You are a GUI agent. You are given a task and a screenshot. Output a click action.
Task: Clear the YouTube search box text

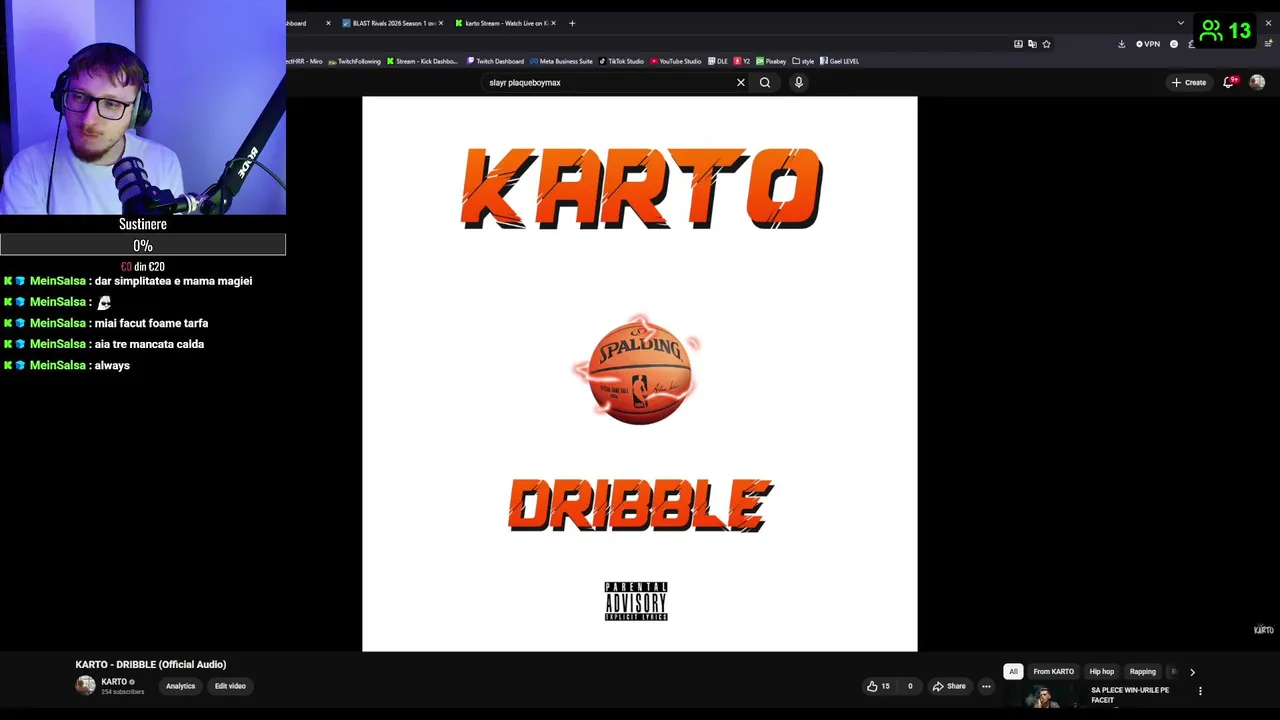click(x=741, y=83)
